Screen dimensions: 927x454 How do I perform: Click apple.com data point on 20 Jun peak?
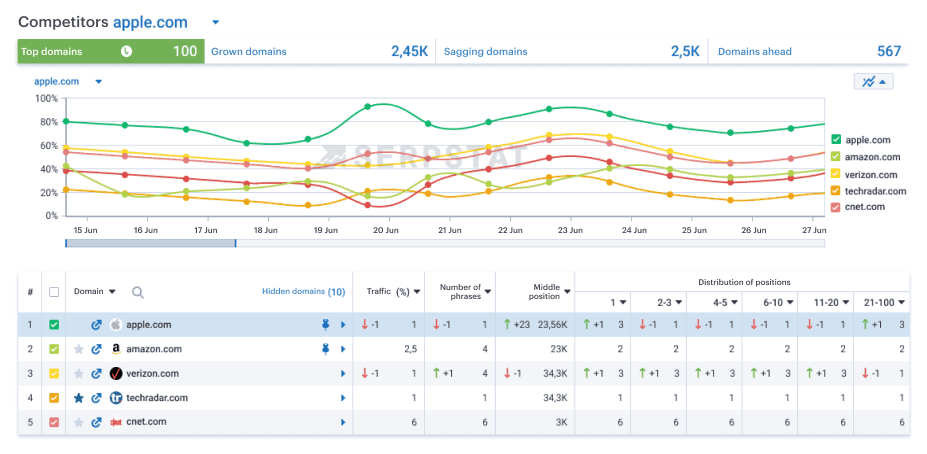367,106
